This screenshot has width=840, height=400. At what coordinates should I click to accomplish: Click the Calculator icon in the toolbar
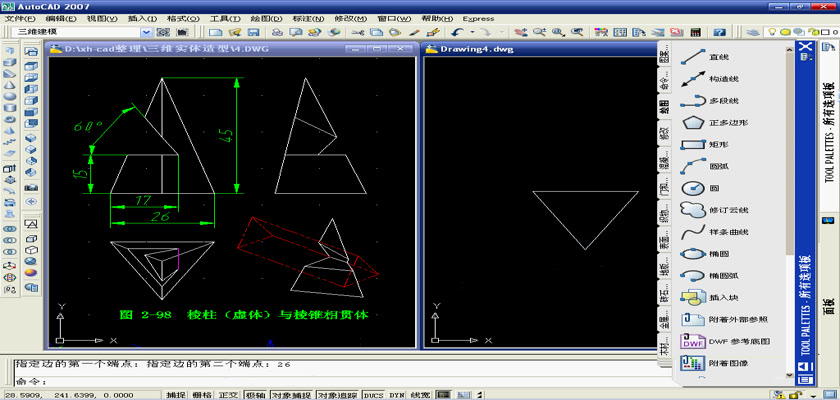(696, 32)
